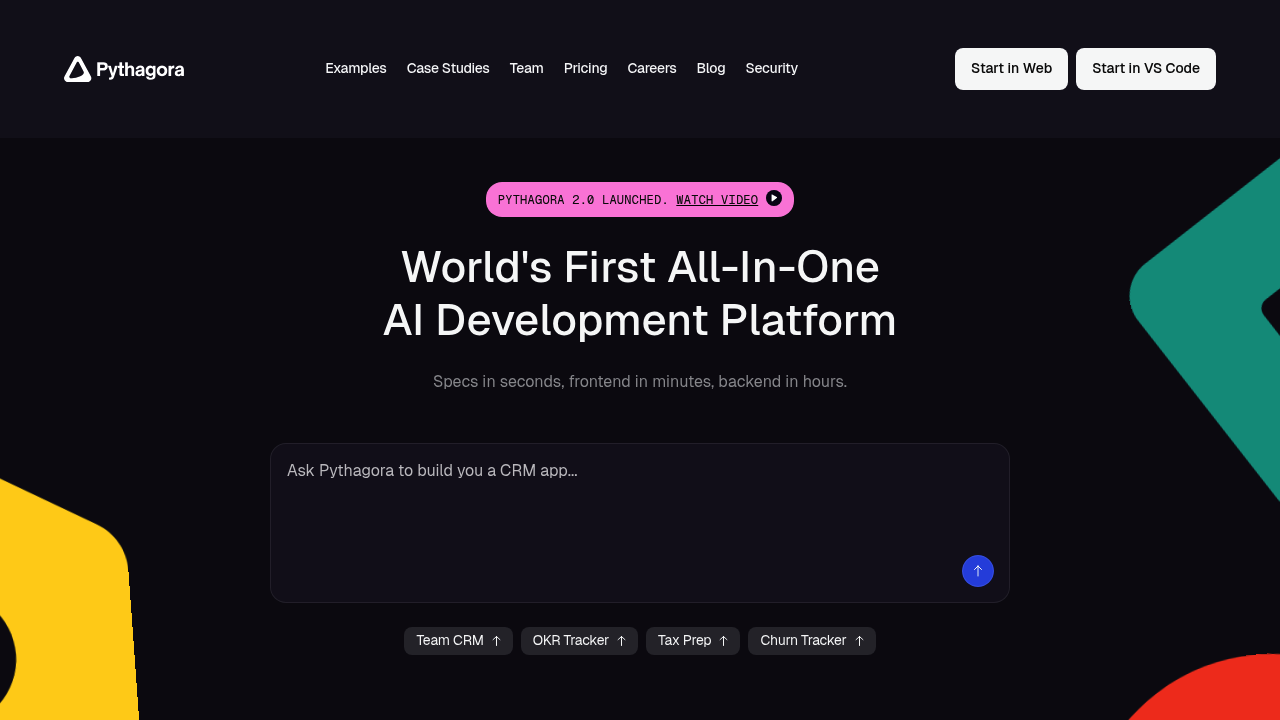Image resolution: width=1280 pixels, height=720 pixels.
Task: Click the play icon in launch banner
Action: coord(774,198)
